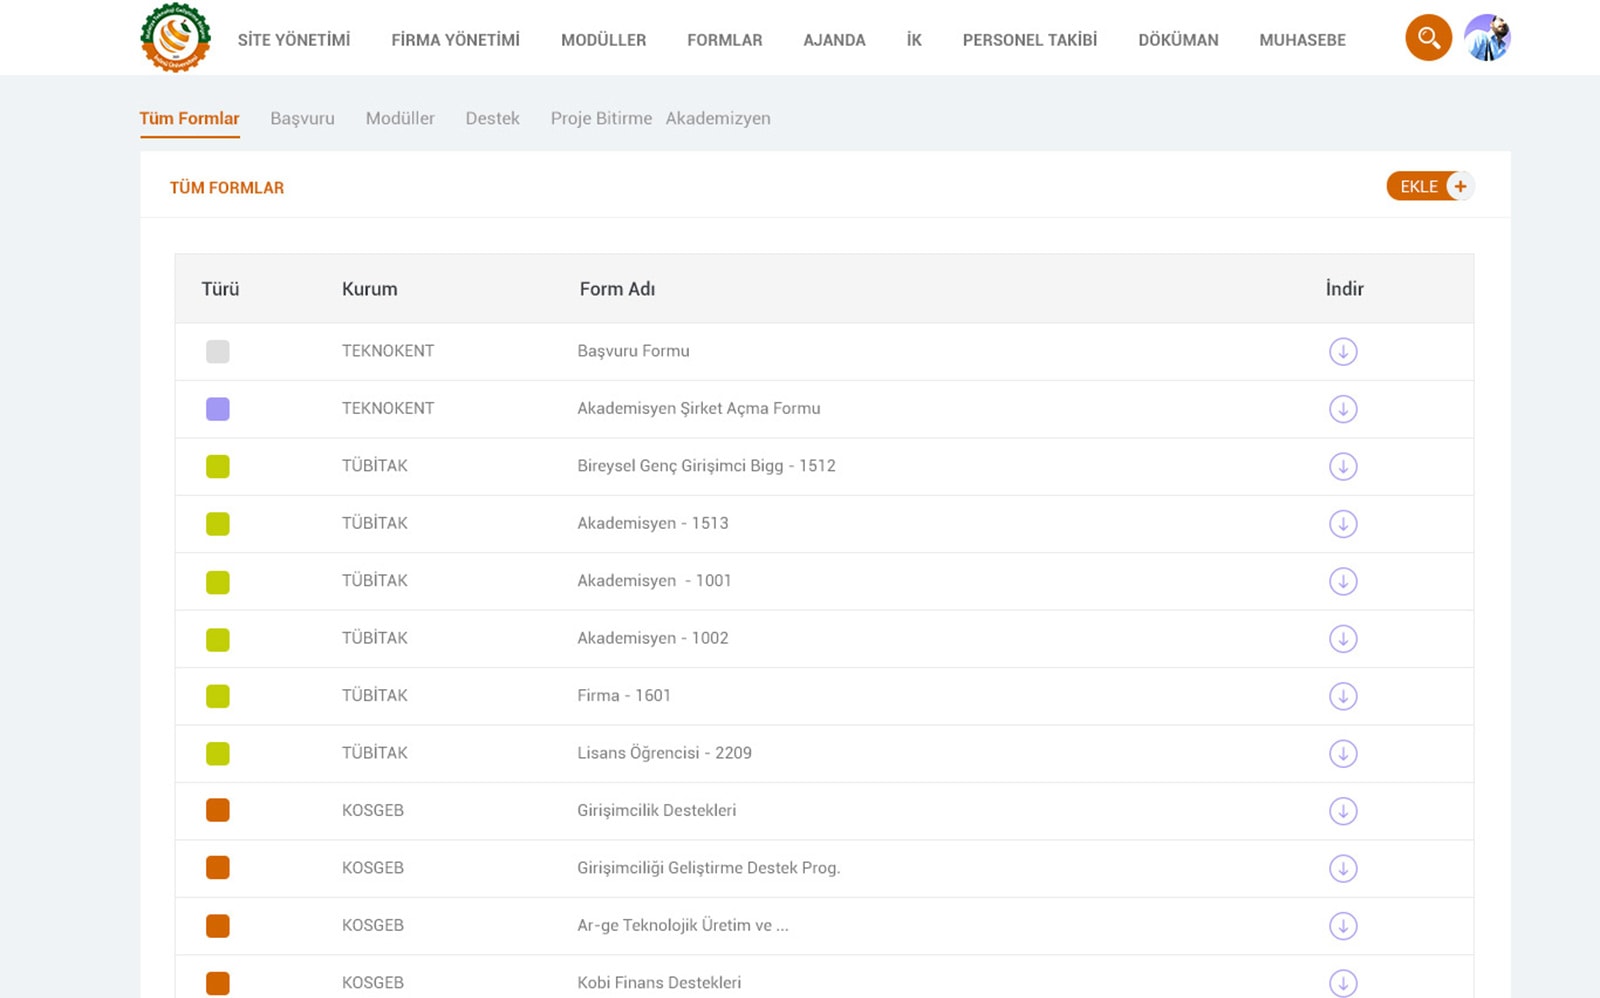
Task: Switch to the Başvuru tab
Action: [302, 118]
